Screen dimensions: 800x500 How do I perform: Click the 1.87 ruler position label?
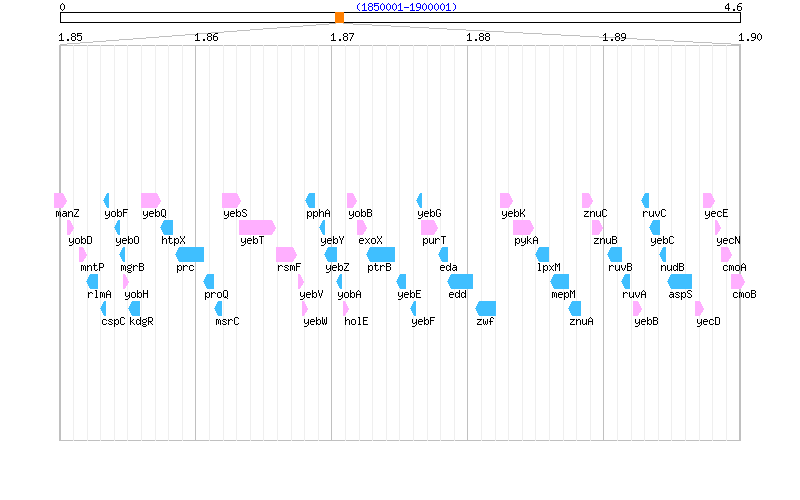coord(342,37)
